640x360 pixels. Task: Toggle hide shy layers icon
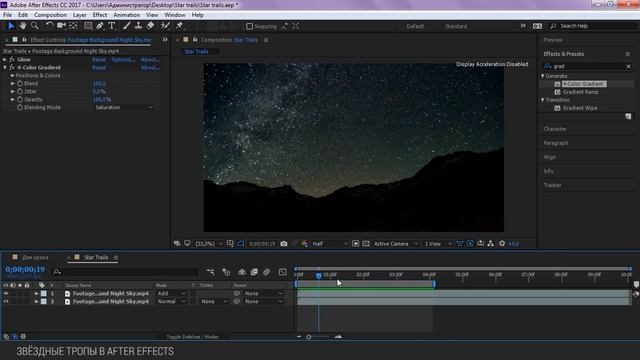coord(242,272)
